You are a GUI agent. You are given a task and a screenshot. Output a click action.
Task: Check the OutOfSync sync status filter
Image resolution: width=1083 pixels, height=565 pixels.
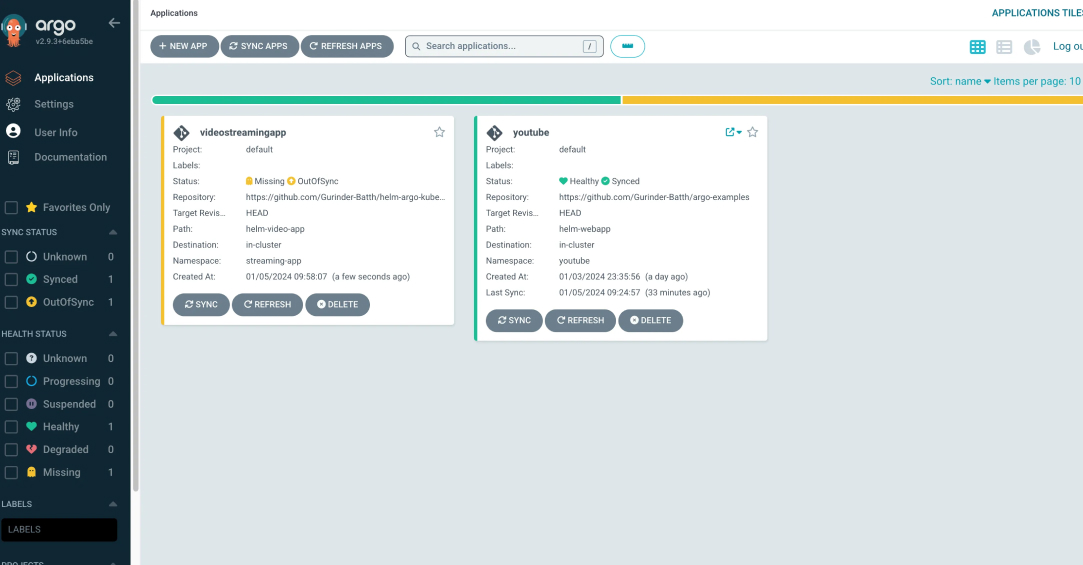tap(12, 302)
